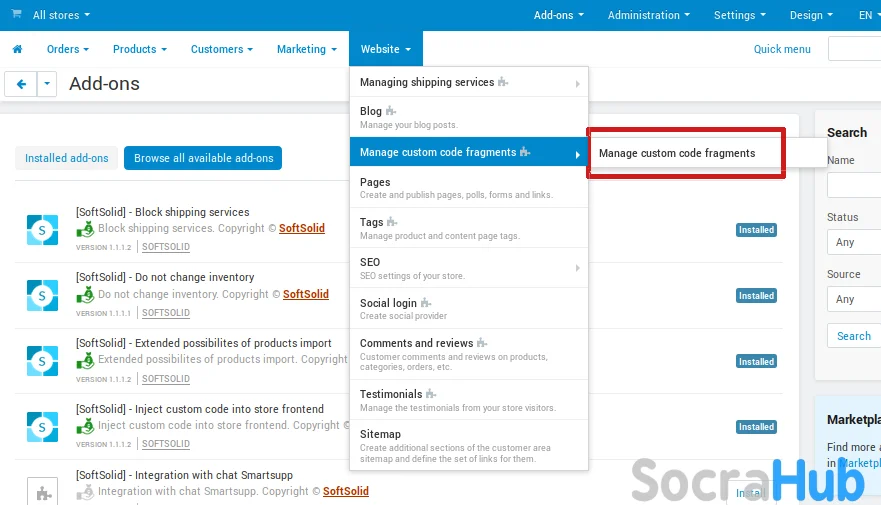Open the Smartsupp chat integration puzzle icon

42,492
